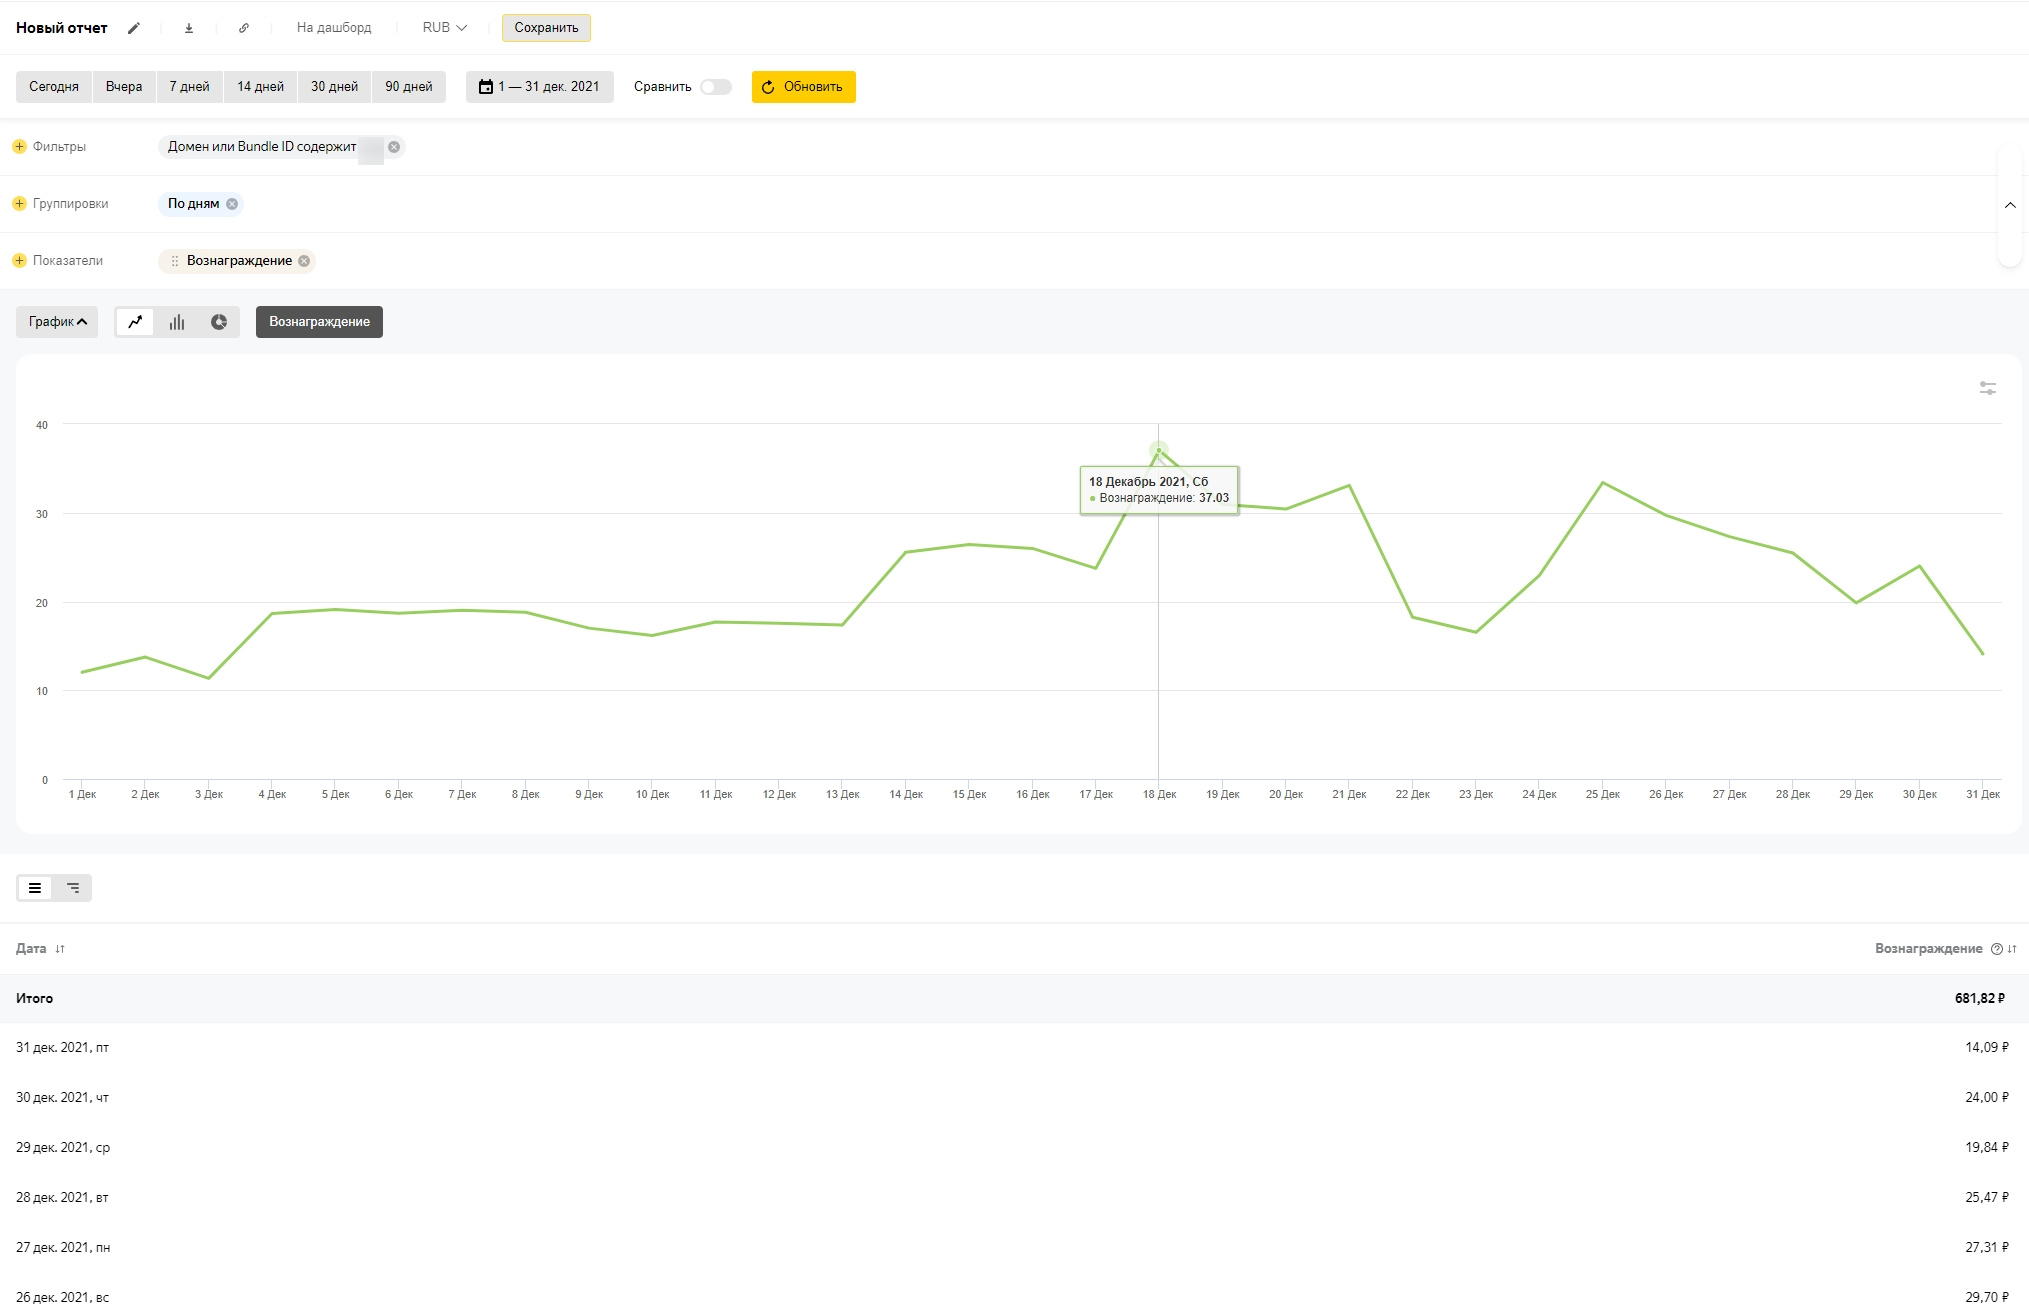Select the 30 дней period tab

click(x=334, y=87)
